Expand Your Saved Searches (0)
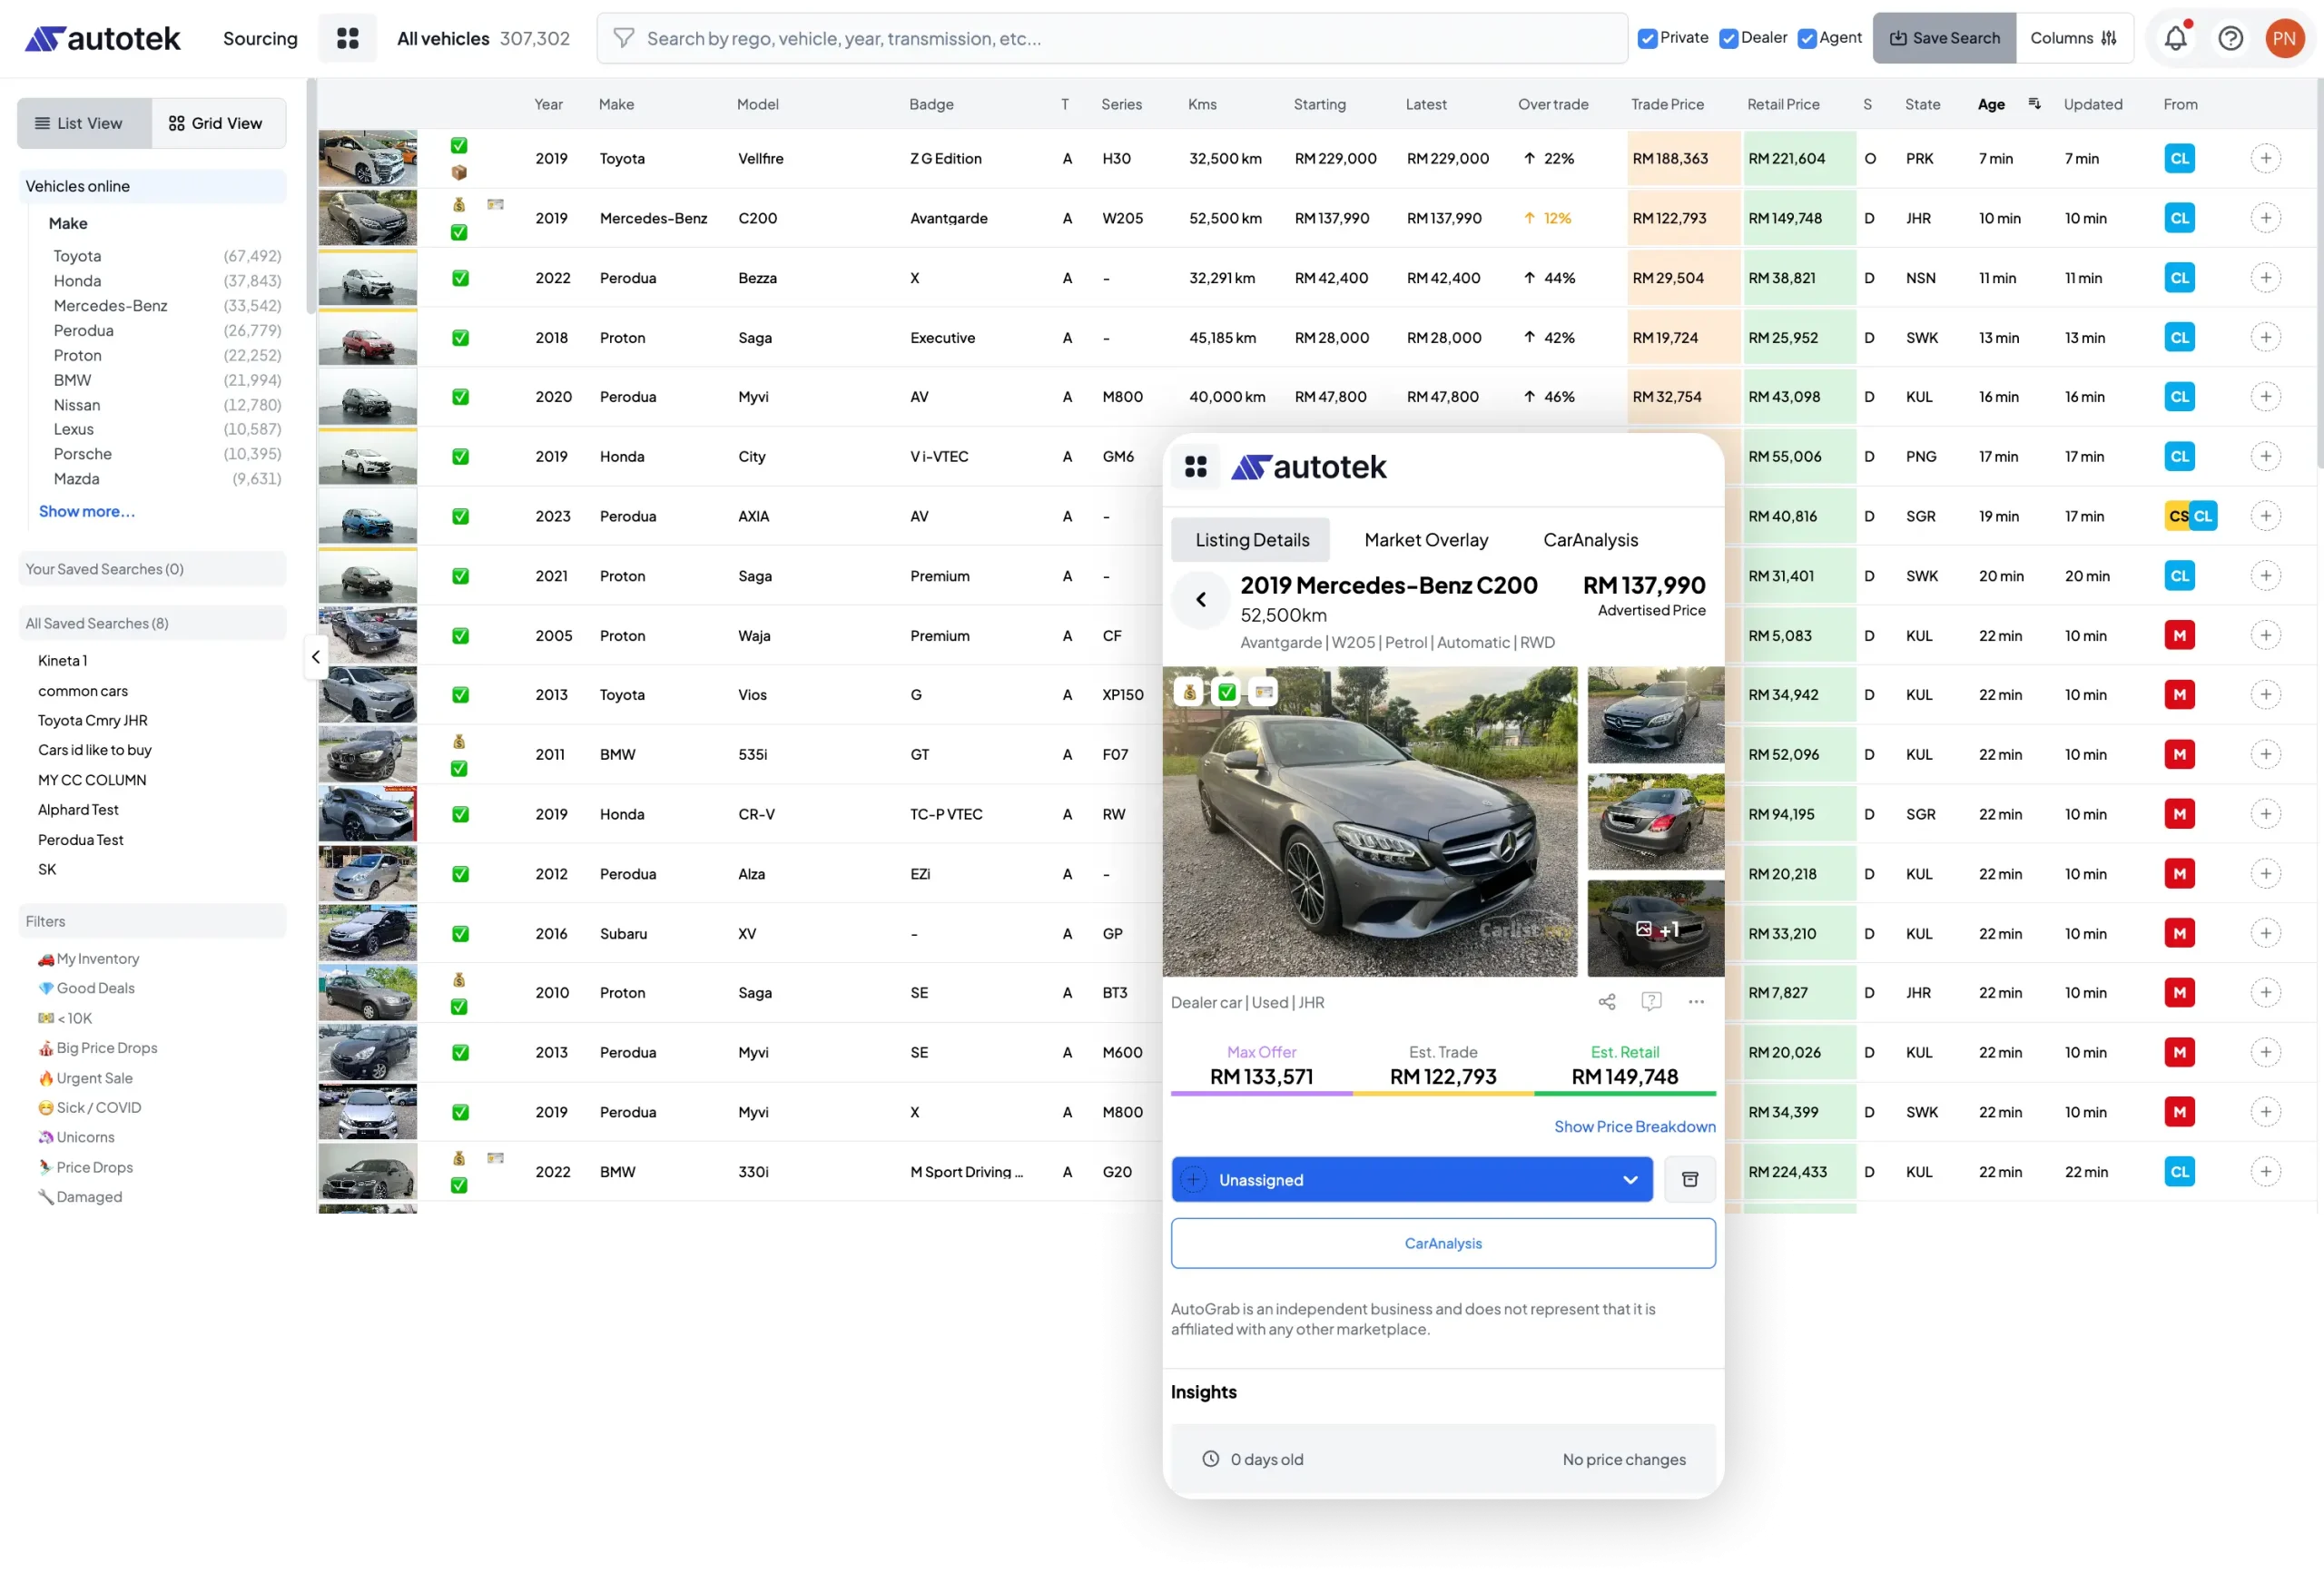Screen dimensions: 2324x1583 [152, 569]
